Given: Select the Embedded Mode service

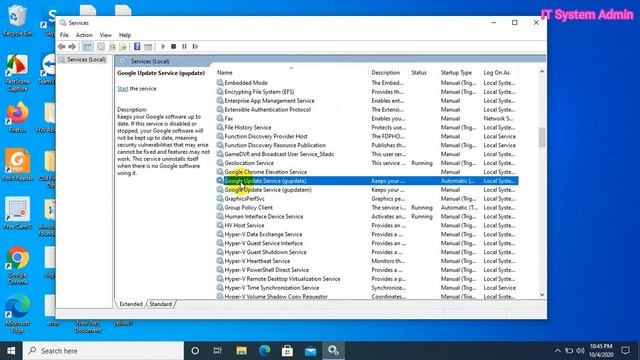Looking at the screenshot, I should (367, 83).
